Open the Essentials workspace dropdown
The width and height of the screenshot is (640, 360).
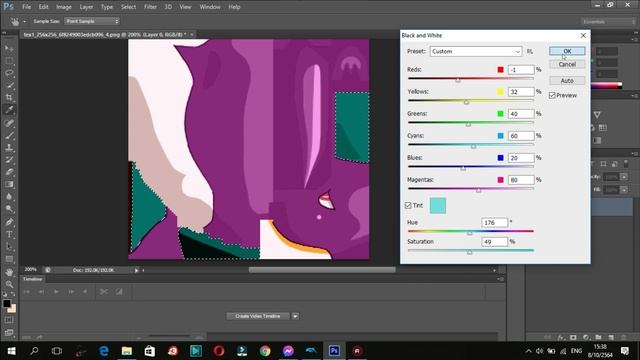click(608, 22)
